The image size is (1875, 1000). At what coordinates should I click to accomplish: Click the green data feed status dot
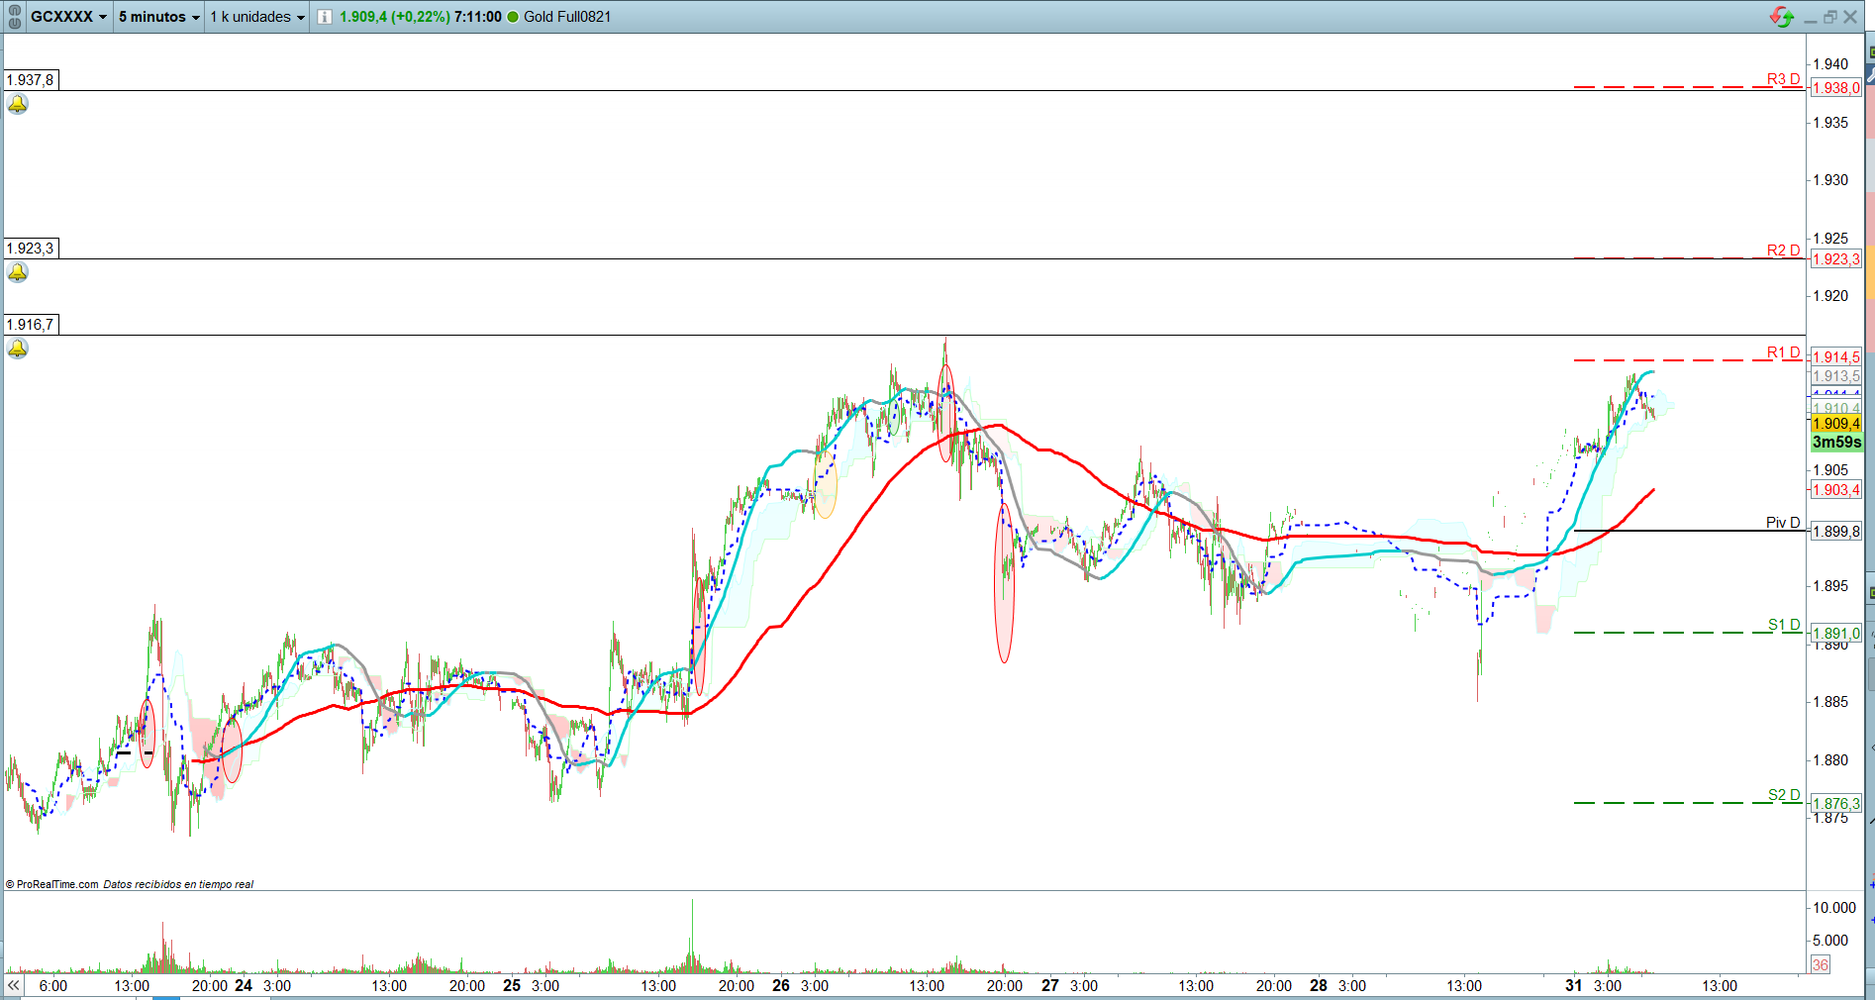tap(510, 16)
